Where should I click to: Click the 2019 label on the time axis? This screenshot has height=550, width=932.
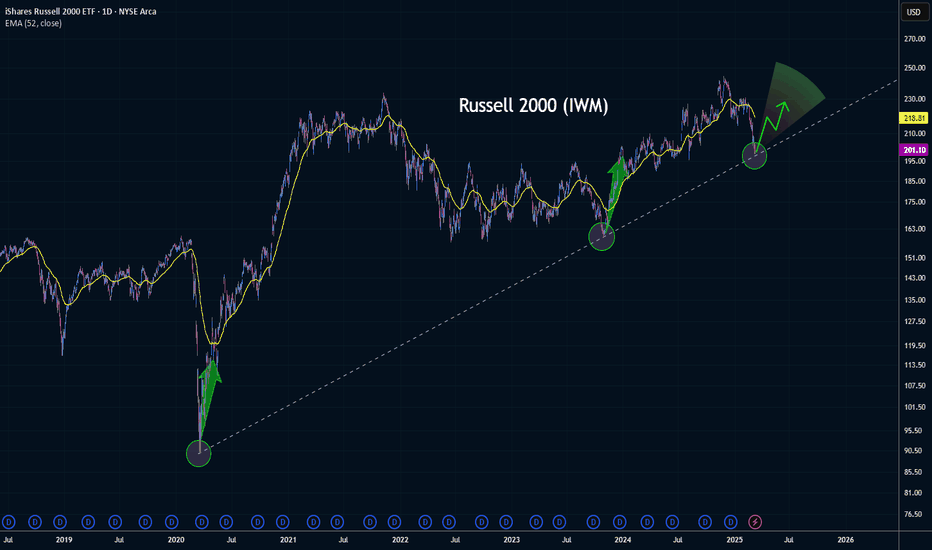pos(64,540)
